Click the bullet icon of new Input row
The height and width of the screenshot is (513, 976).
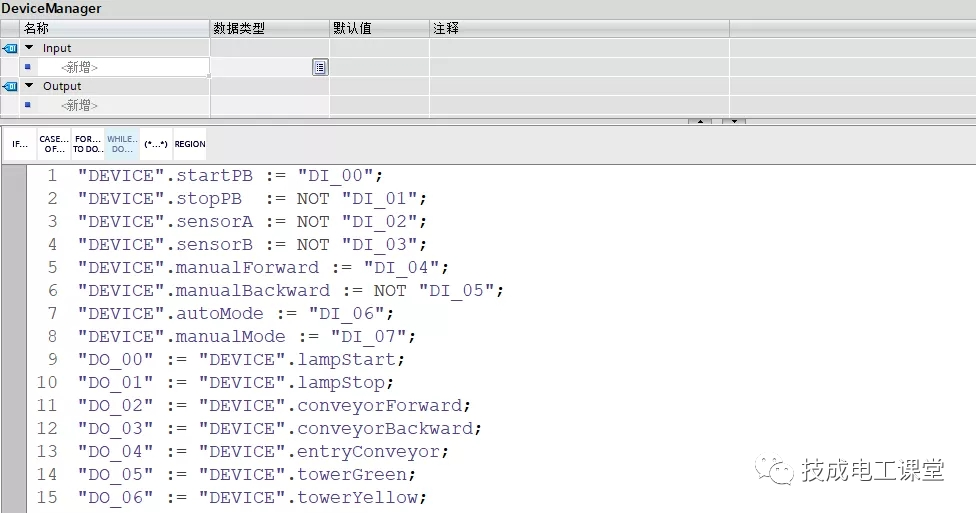(27, 67)
